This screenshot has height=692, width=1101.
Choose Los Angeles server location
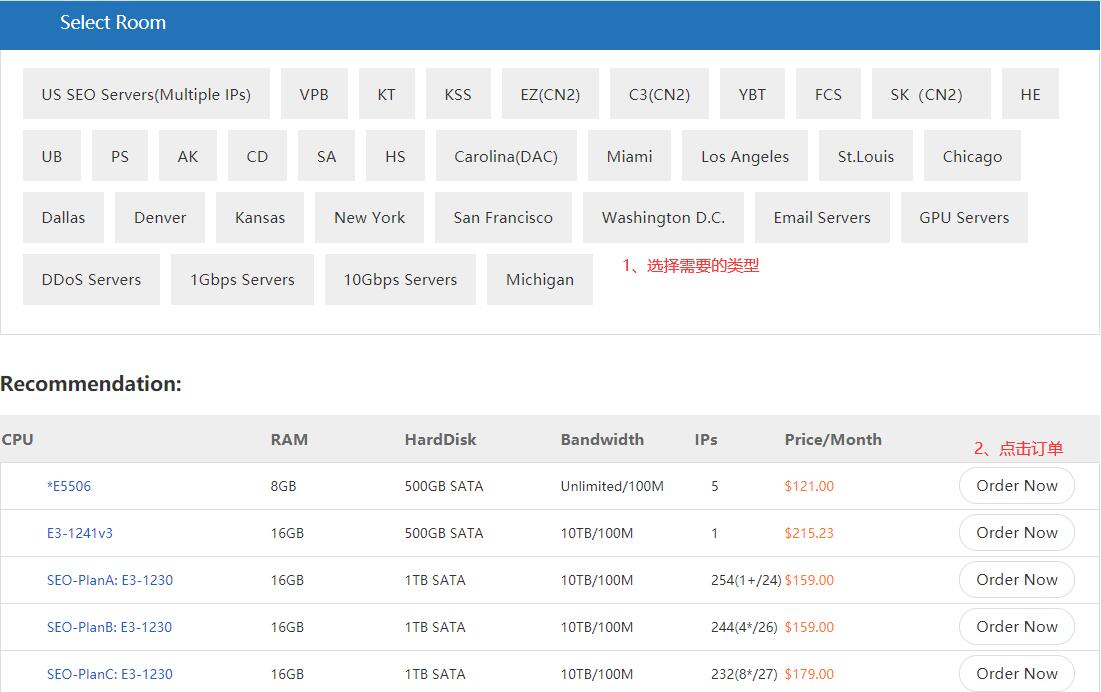[x=745, y=156]
